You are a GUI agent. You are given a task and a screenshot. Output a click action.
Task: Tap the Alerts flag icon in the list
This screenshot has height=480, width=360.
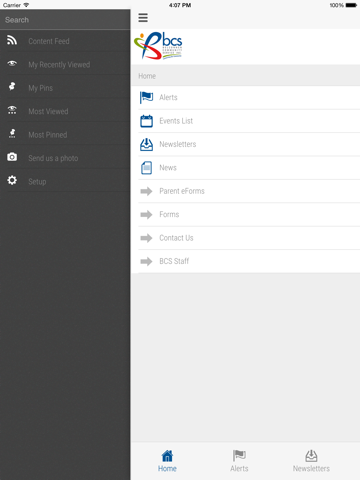pyautogui.click(x=146, y=97)
